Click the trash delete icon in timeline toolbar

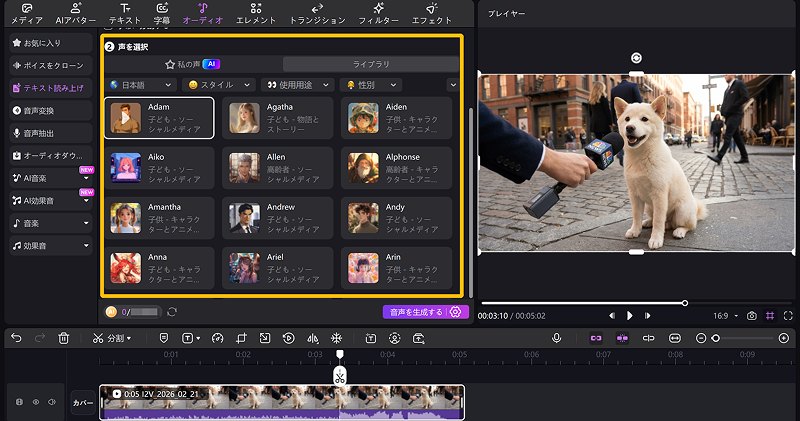pyautogui.click(x=64, y=338)
